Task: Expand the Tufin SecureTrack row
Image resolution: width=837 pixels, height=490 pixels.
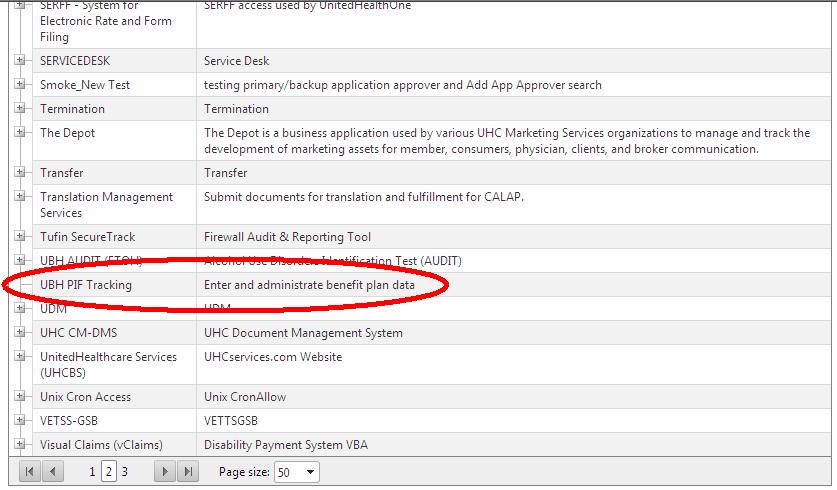Action: coord(20,237)
